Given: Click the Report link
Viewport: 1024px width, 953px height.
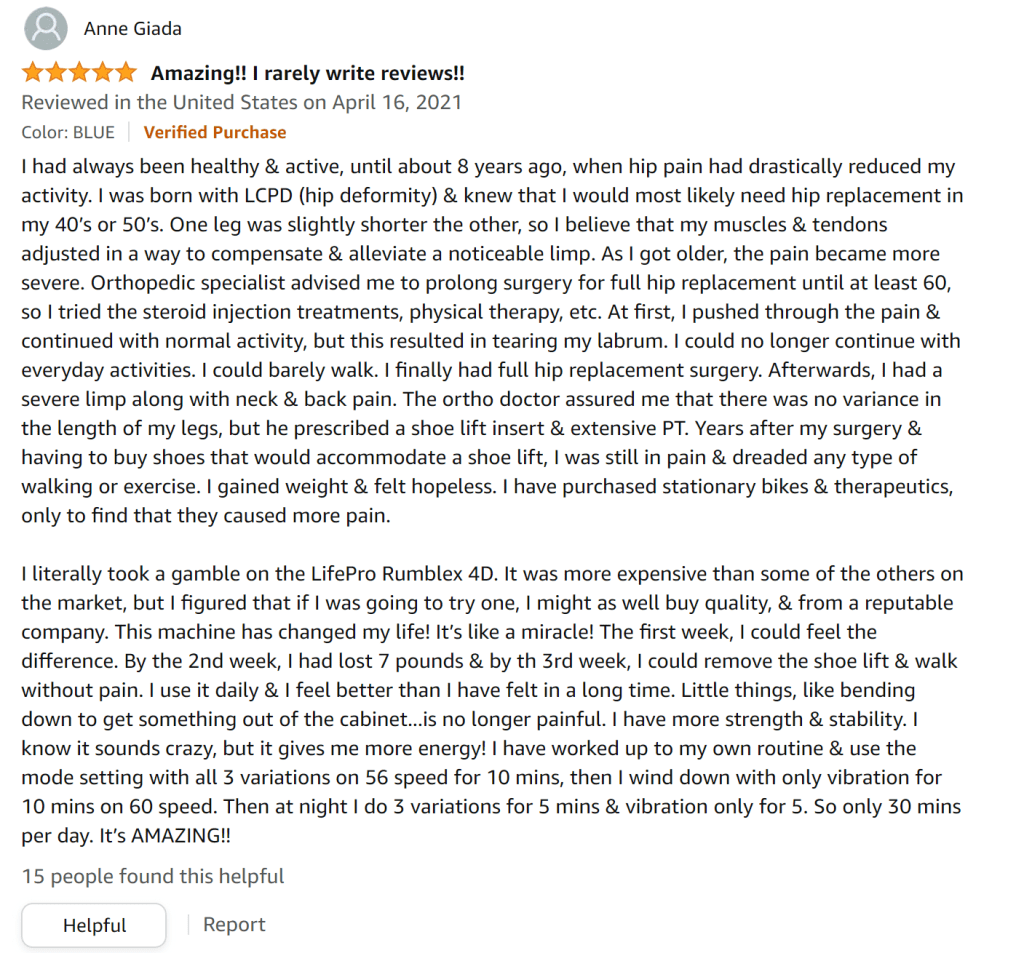Looking at the screenshot, I should click(x=234, y=925).
